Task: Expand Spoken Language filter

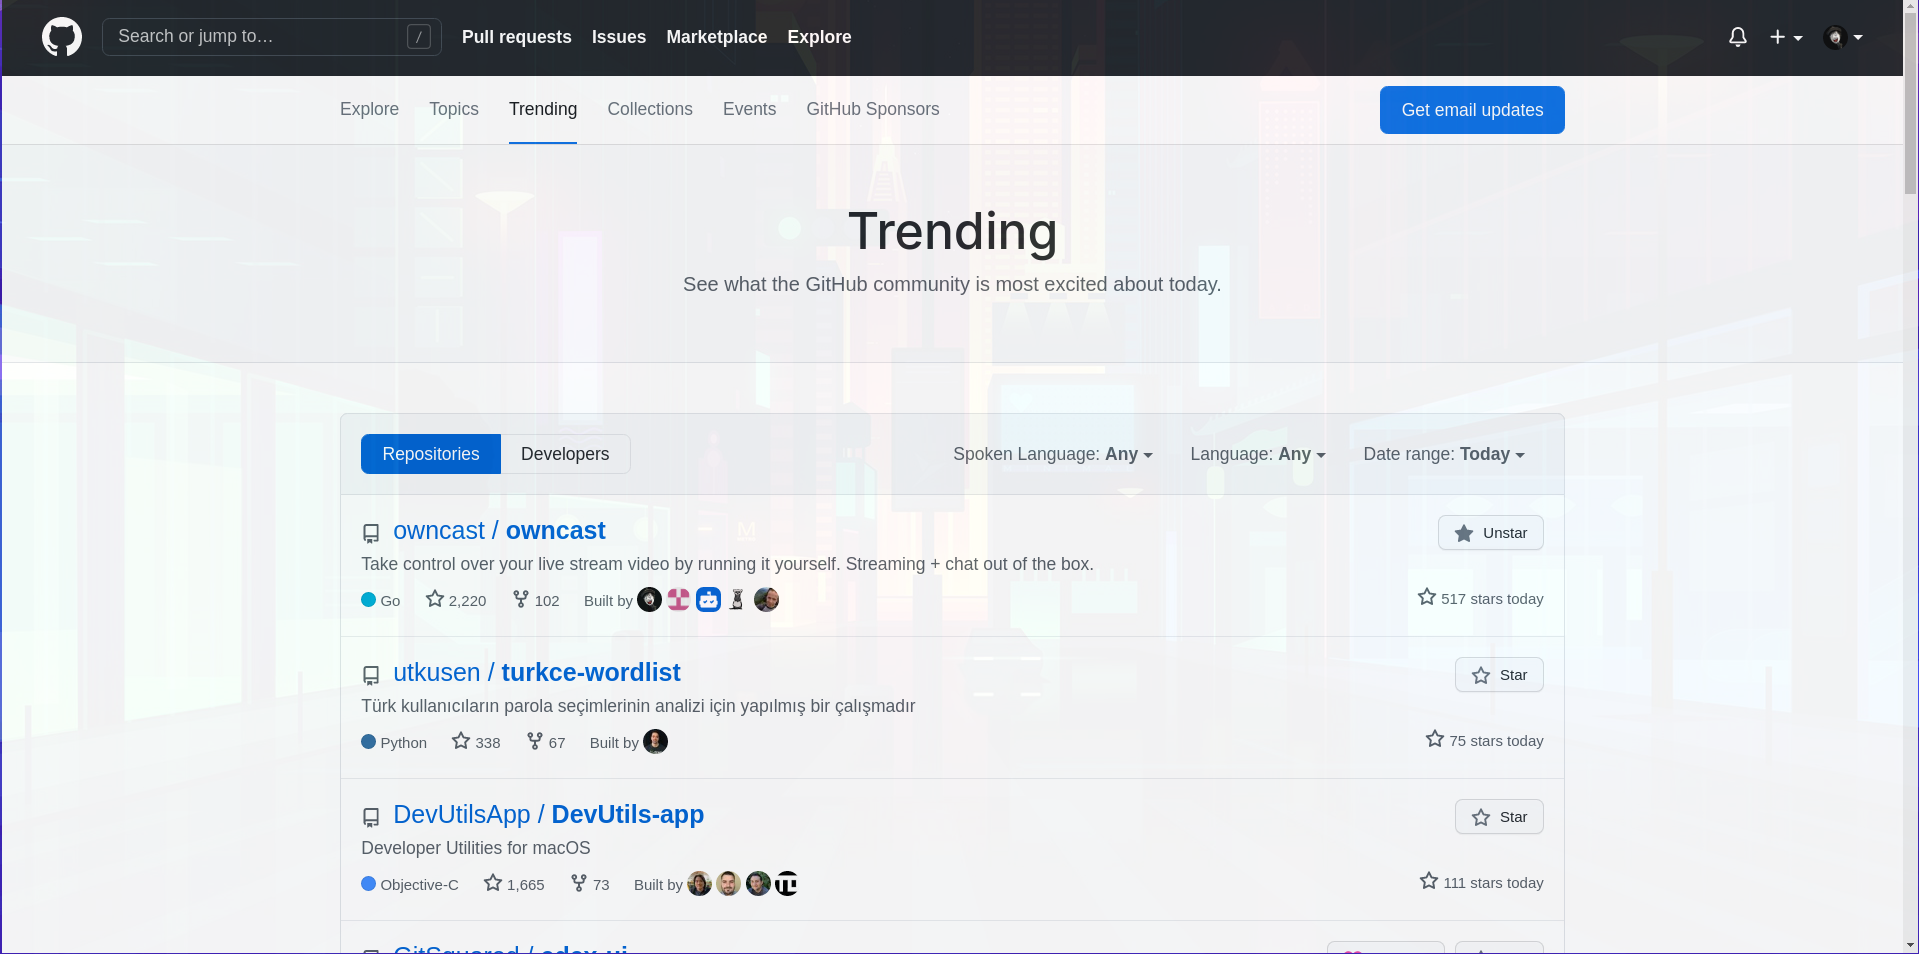Action: [x=1053, y=454]
